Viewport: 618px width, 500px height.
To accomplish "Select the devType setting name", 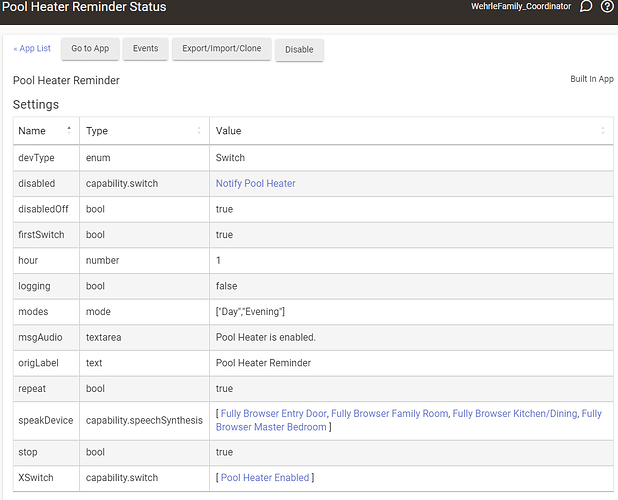I will 36,158.
